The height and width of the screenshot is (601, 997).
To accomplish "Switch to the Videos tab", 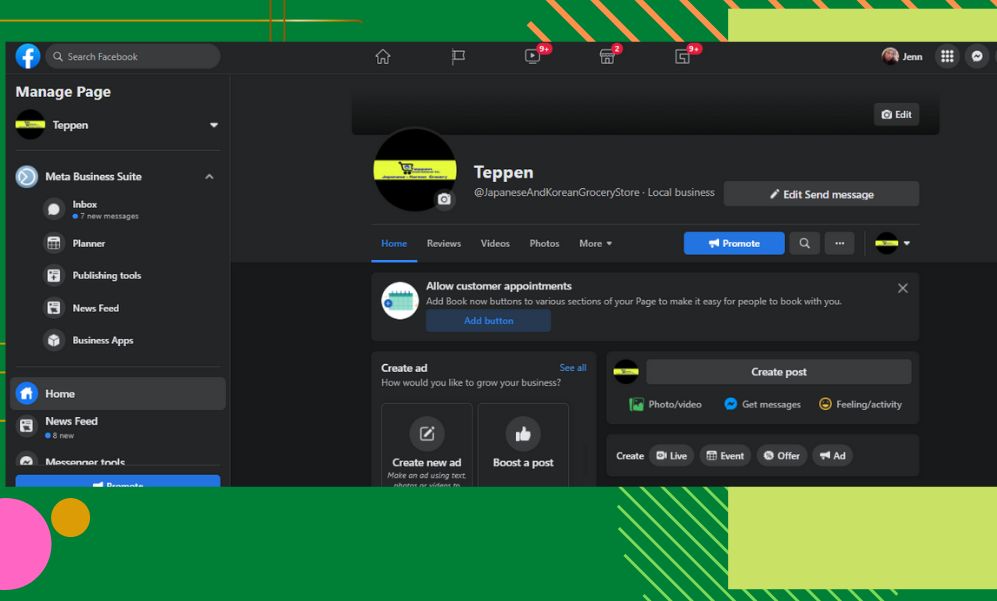I will point(495,244).
